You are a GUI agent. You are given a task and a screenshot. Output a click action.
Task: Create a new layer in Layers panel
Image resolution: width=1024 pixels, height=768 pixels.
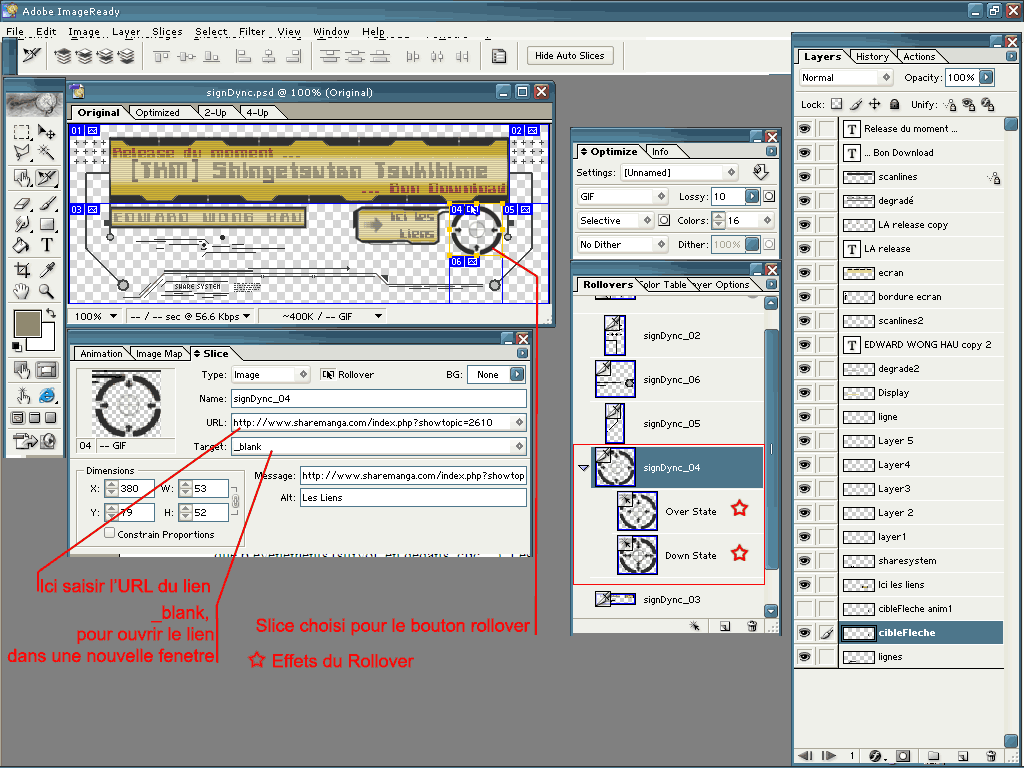[x=962, y=756]
